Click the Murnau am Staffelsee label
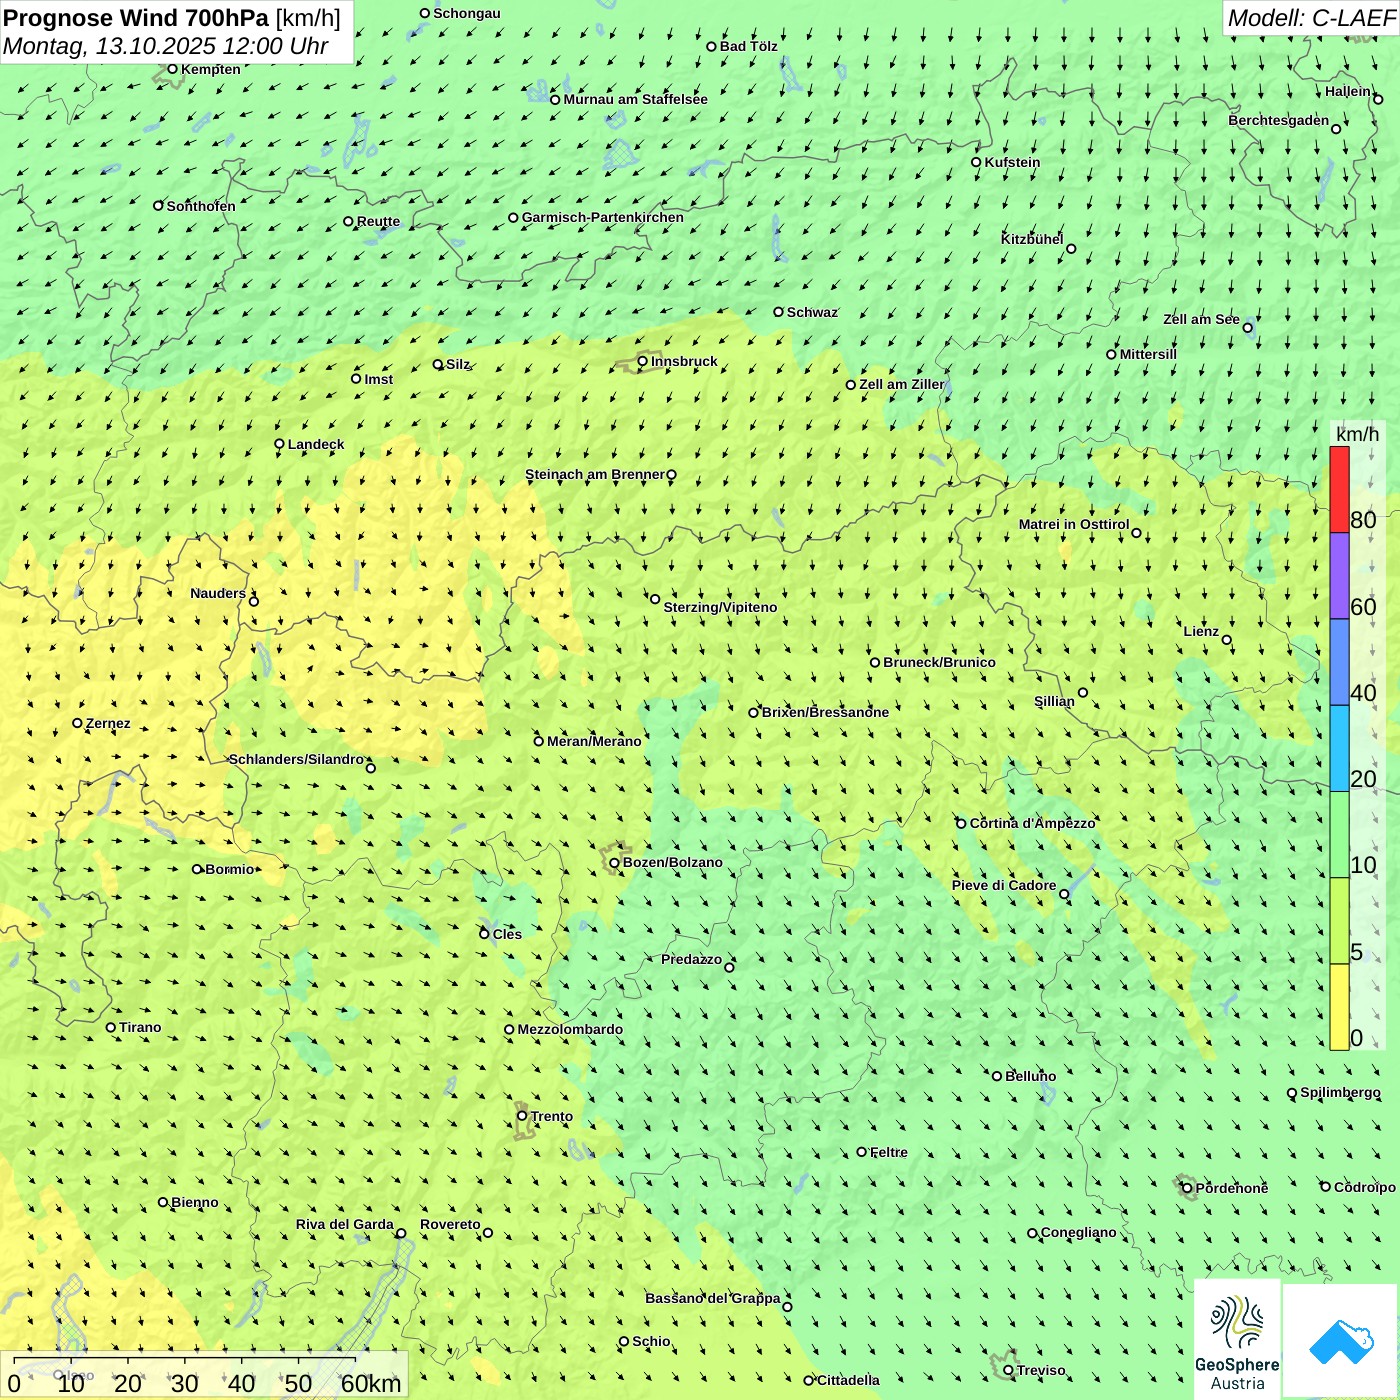The image size is (1400, 1400). (x=636, y=99)
